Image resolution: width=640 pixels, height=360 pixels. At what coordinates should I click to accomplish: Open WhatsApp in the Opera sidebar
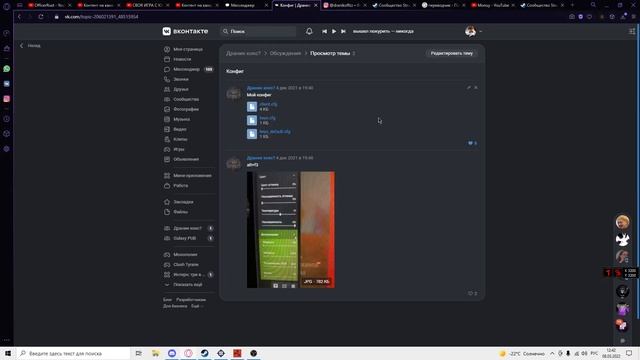point(7,69)
